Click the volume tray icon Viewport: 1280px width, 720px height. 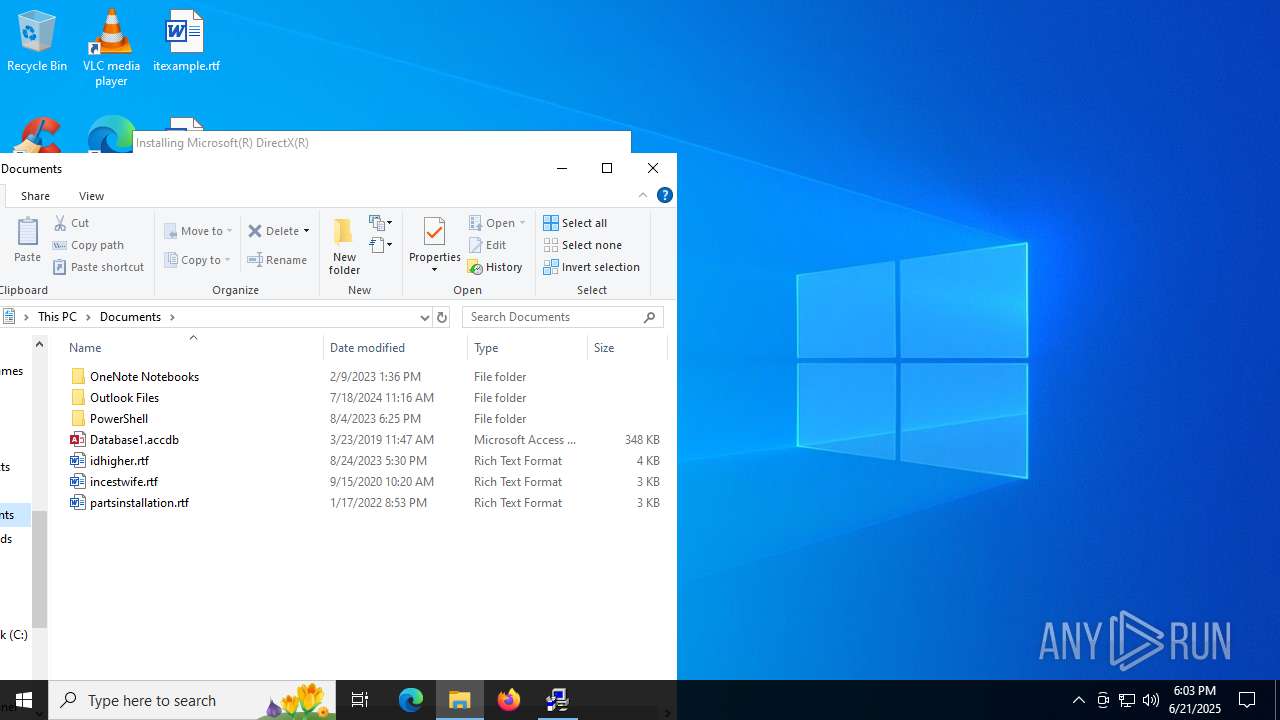(1151, 700)
